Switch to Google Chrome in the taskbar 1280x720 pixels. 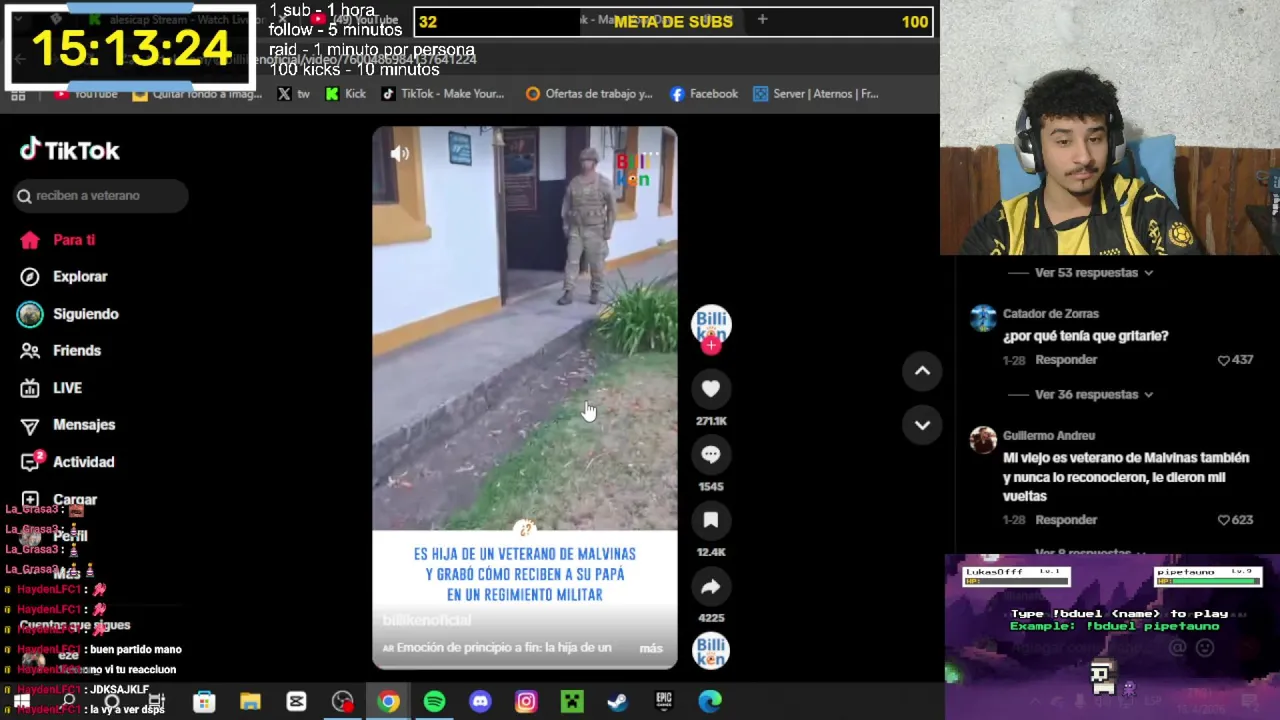point(388,702)
